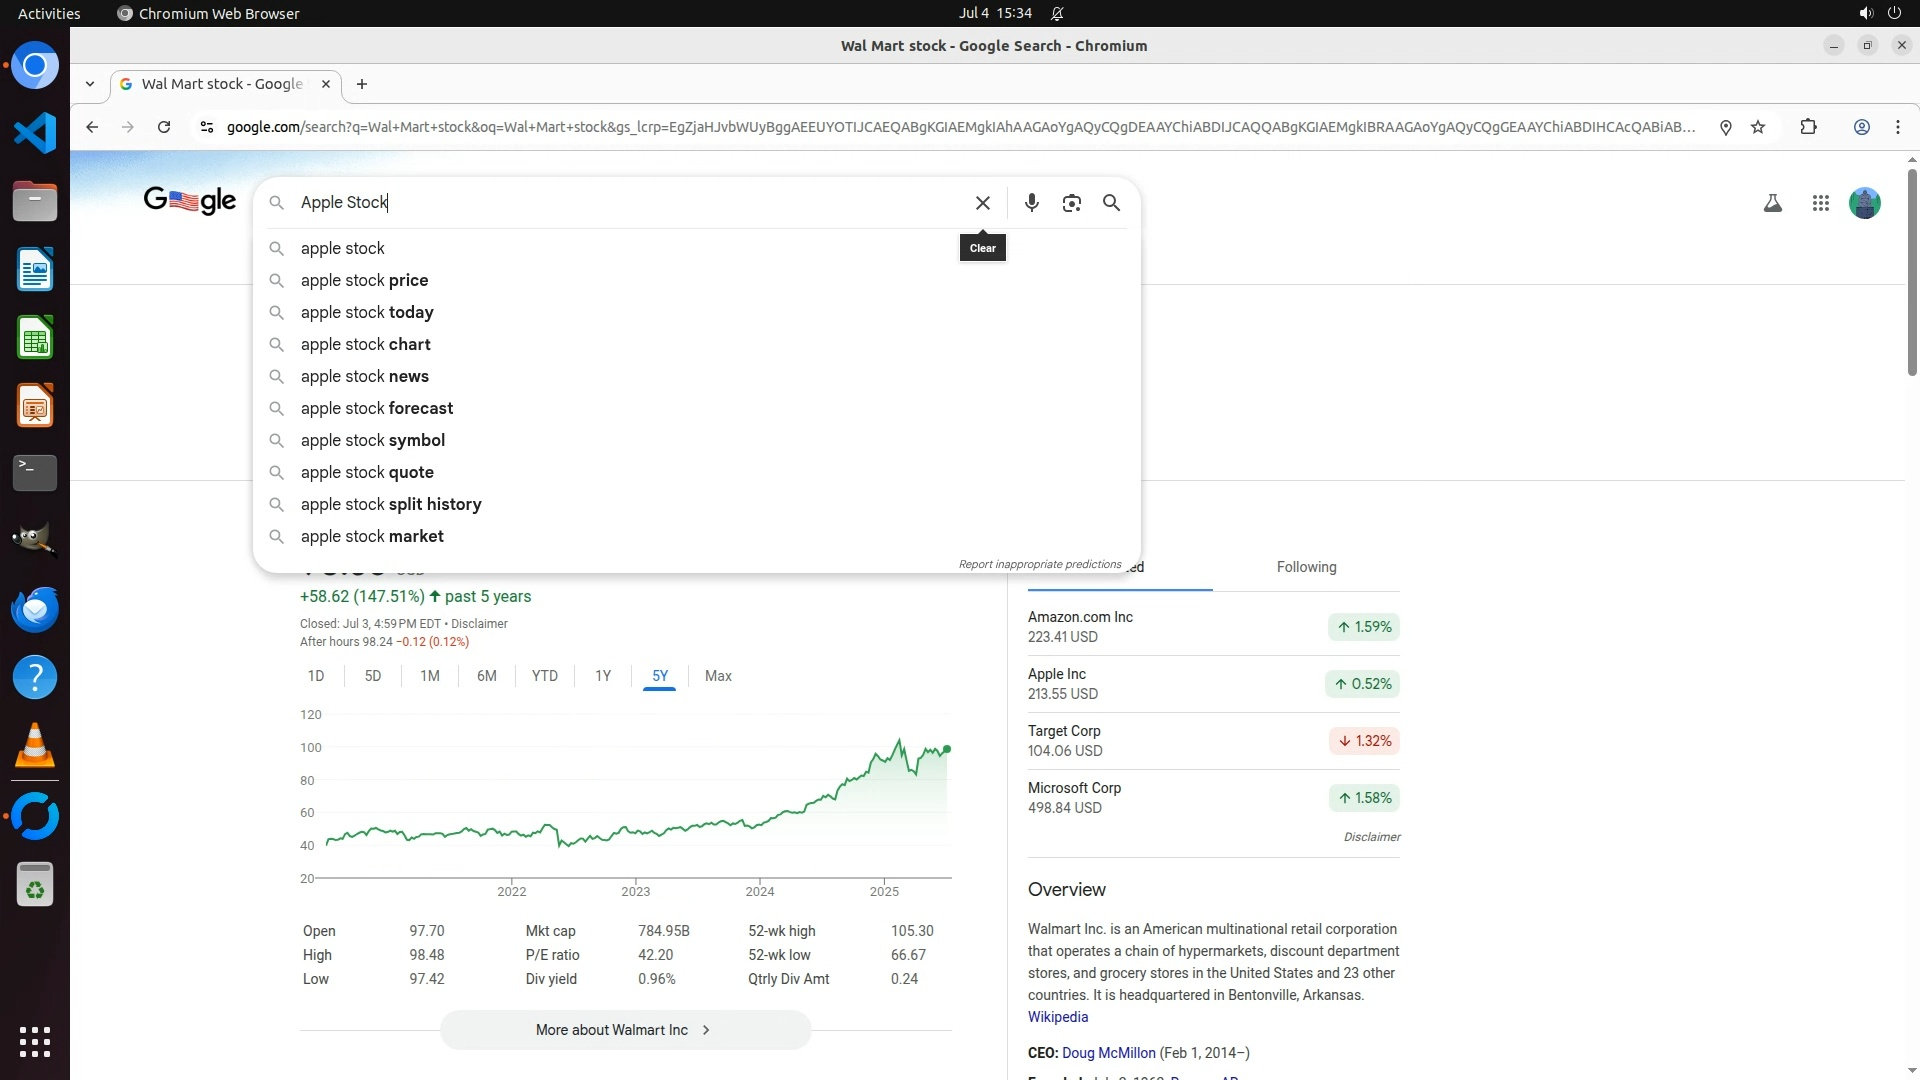Switch to the Following tab

point(1306,567)
